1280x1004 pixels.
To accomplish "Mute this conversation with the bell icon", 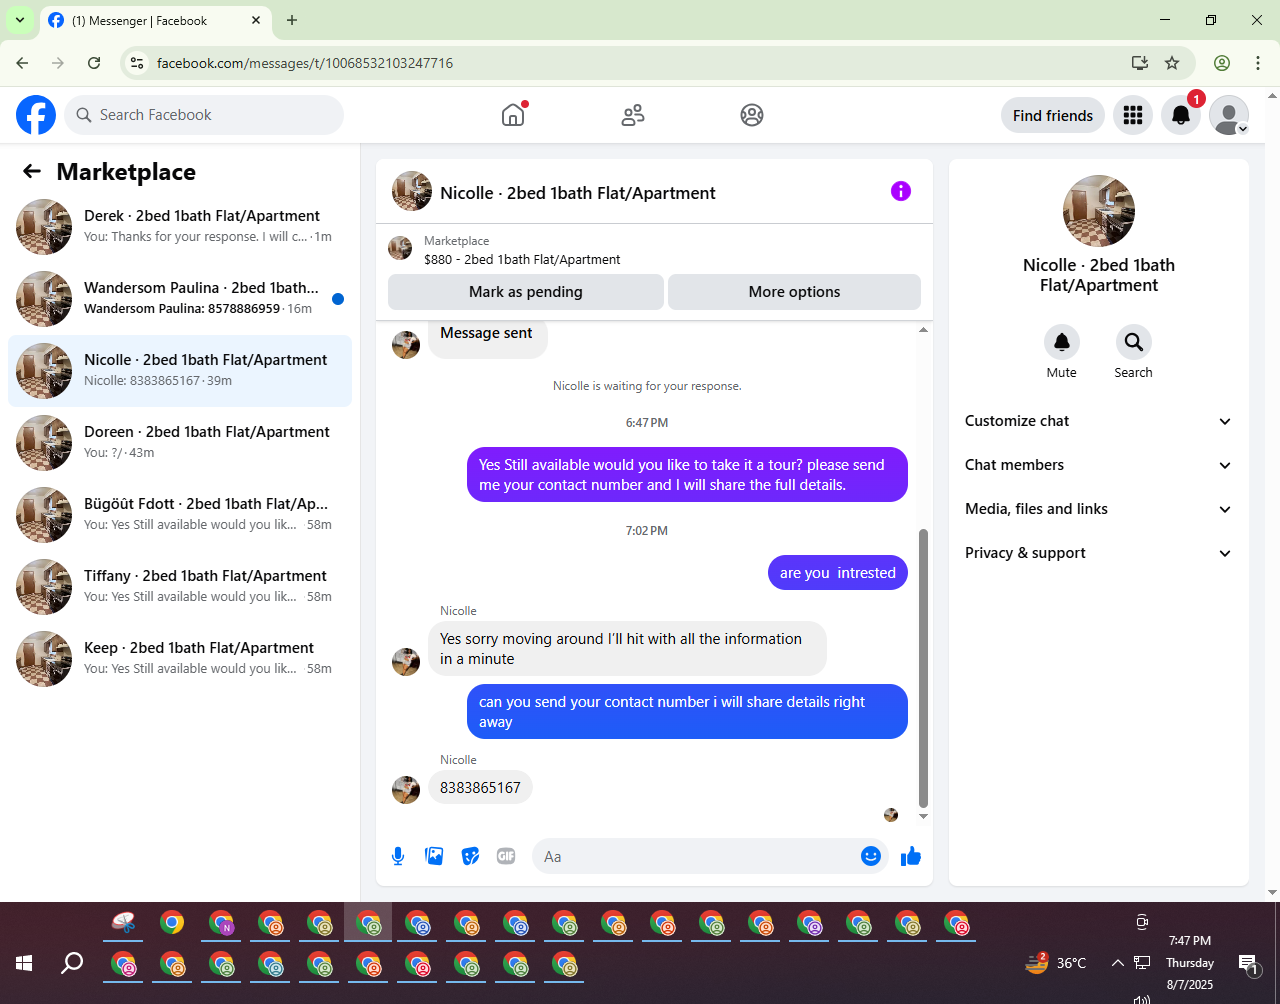I will pyautogui.click(x=1062, y=342).
